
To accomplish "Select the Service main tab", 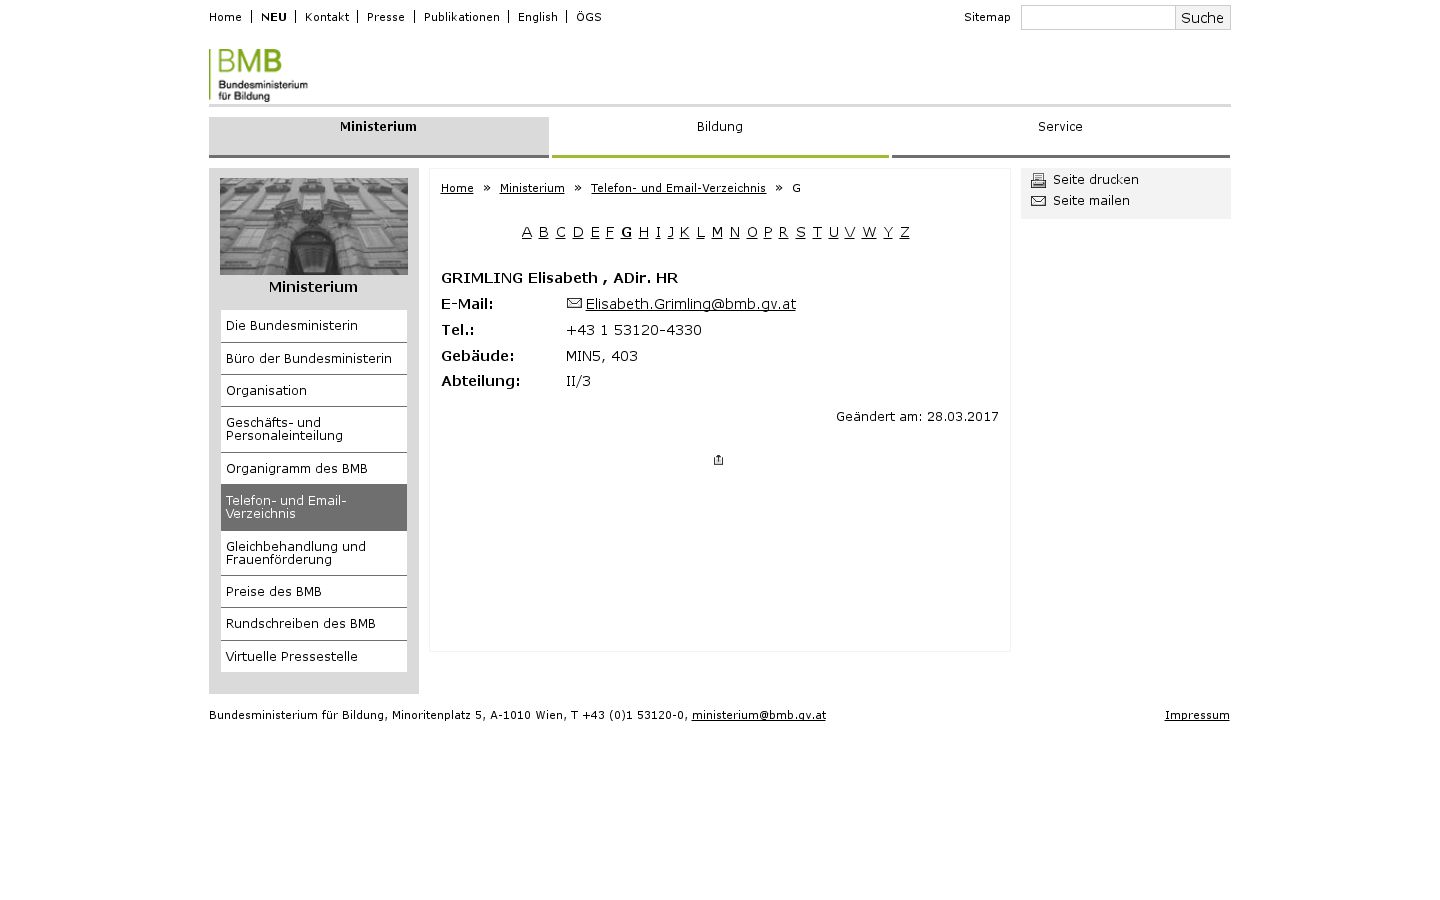I will coord(1060,136).
